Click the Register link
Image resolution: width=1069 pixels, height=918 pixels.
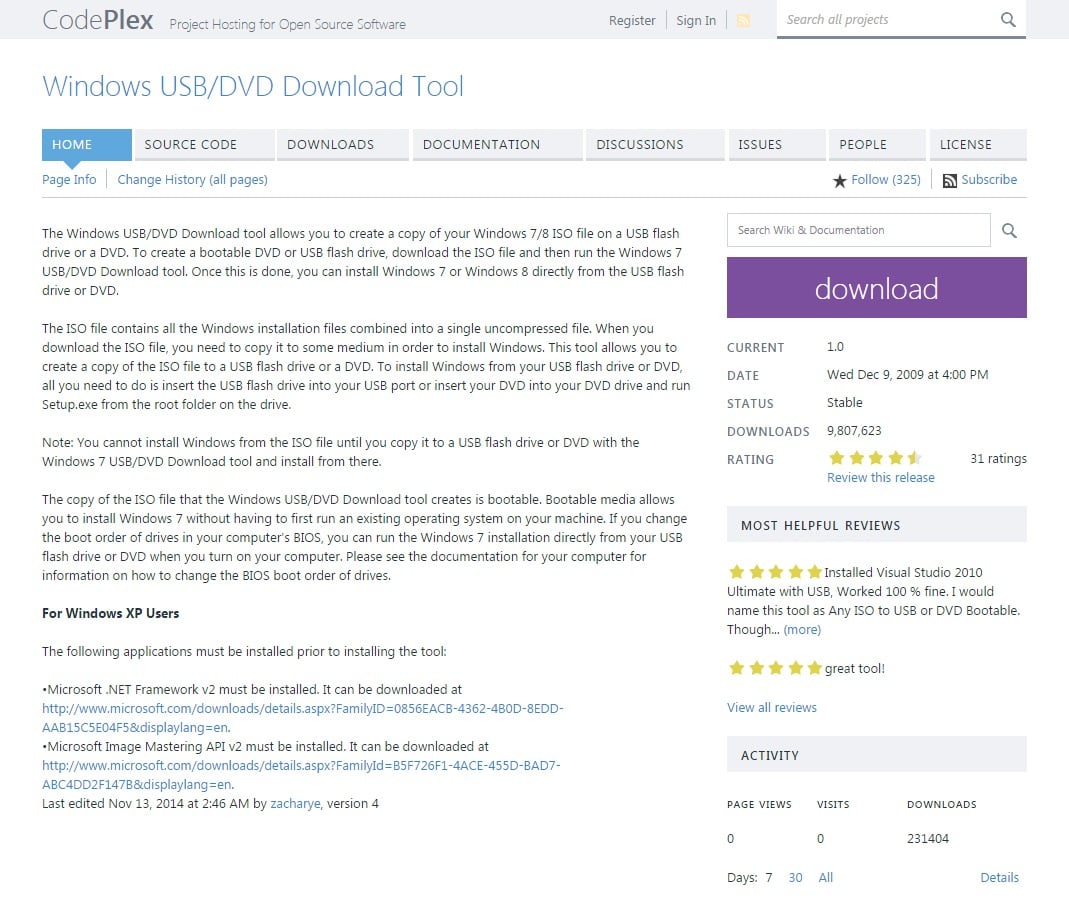coord(632,20)
